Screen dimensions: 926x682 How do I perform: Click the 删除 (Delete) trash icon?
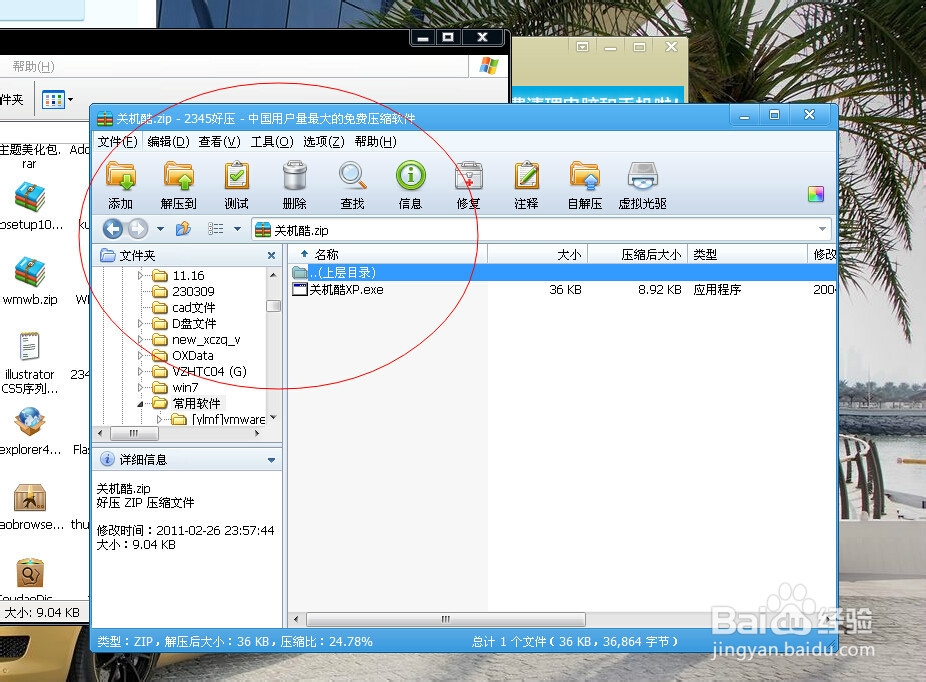point(294,185)
